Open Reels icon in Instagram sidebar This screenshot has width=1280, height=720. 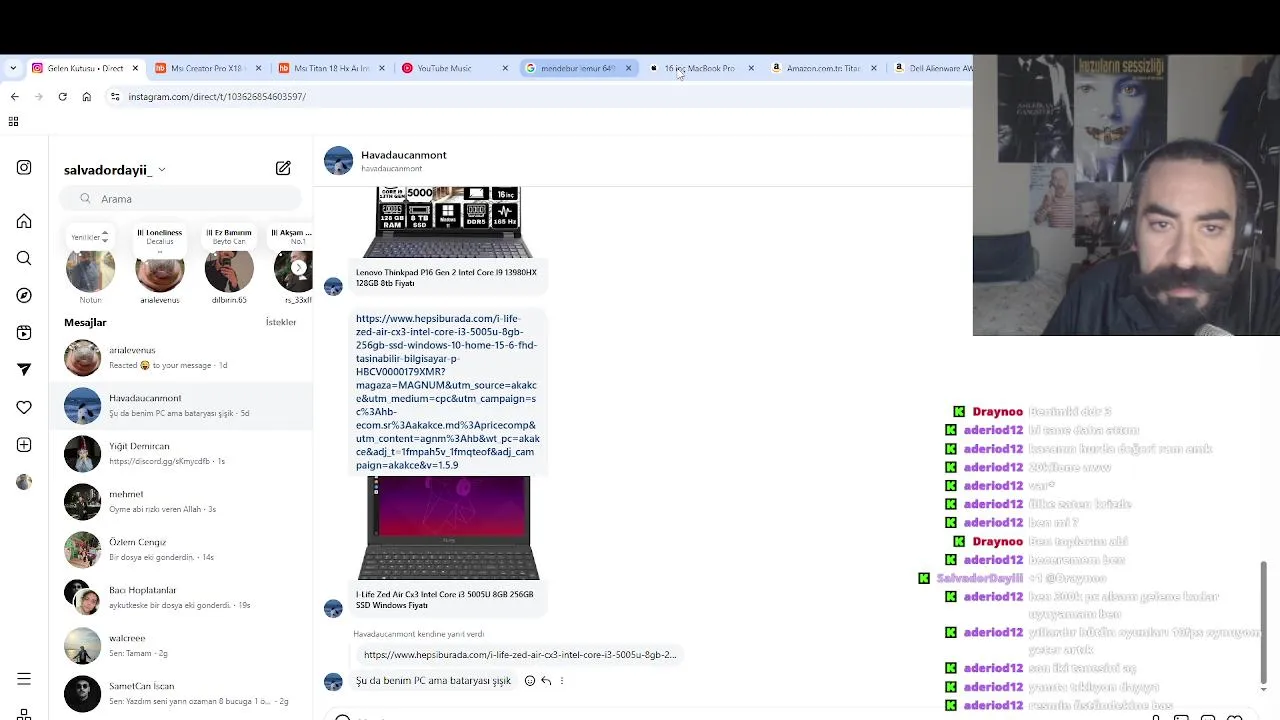24,332
